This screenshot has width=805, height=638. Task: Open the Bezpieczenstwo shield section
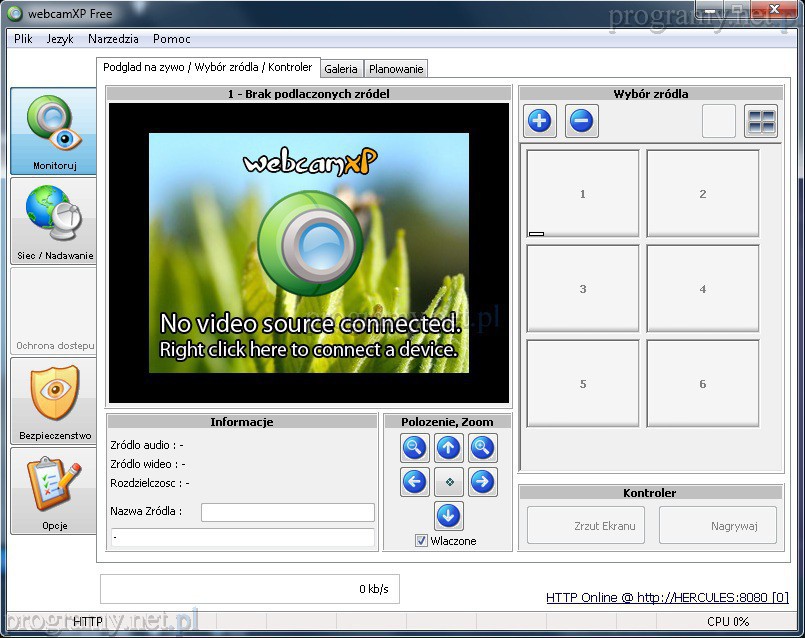point(54,401)
